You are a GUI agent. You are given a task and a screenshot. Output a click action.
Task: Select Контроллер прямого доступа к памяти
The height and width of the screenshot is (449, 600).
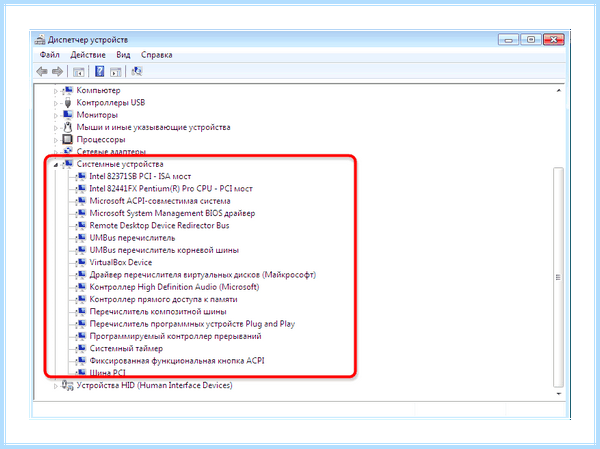(163, 299)
